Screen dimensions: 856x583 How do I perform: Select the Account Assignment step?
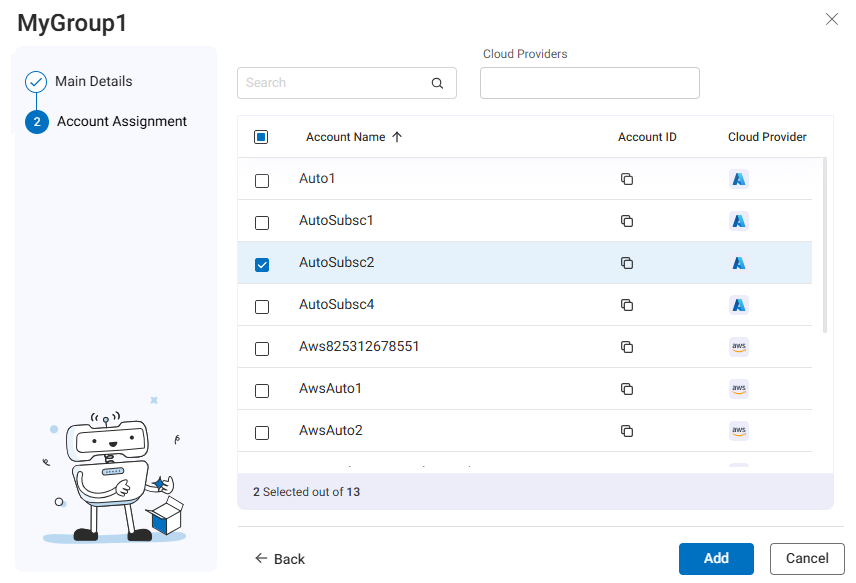[x=121, y=121]
